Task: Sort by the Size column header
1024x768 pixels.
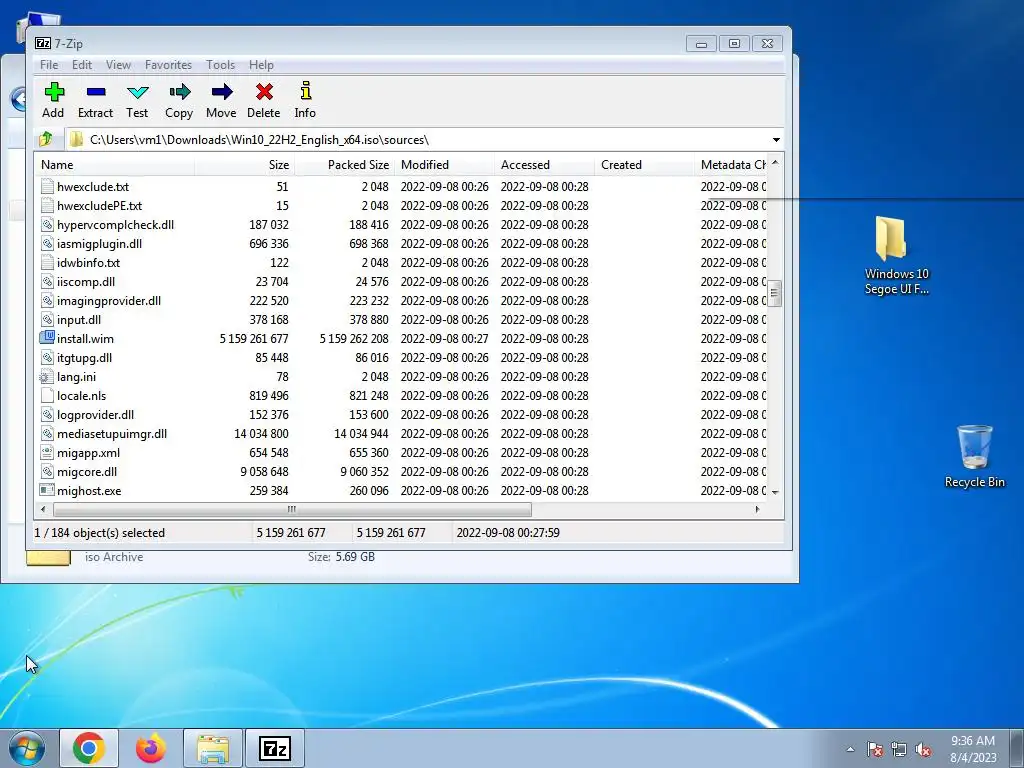Action: tap(244, 165)
